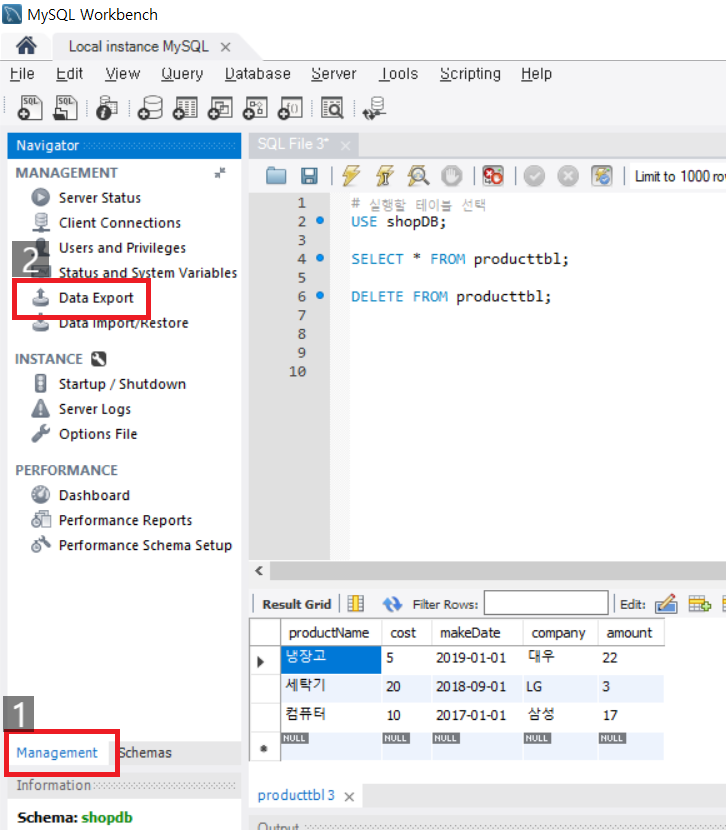Open Data Import/Restore
The width and height of the screenshot is (726, 830).
123,322
